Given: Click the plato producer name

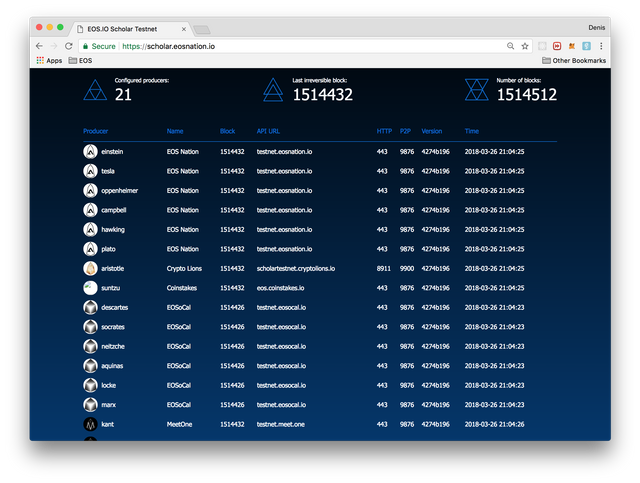Looking at the screenshot, I should (x=108, y=249).
